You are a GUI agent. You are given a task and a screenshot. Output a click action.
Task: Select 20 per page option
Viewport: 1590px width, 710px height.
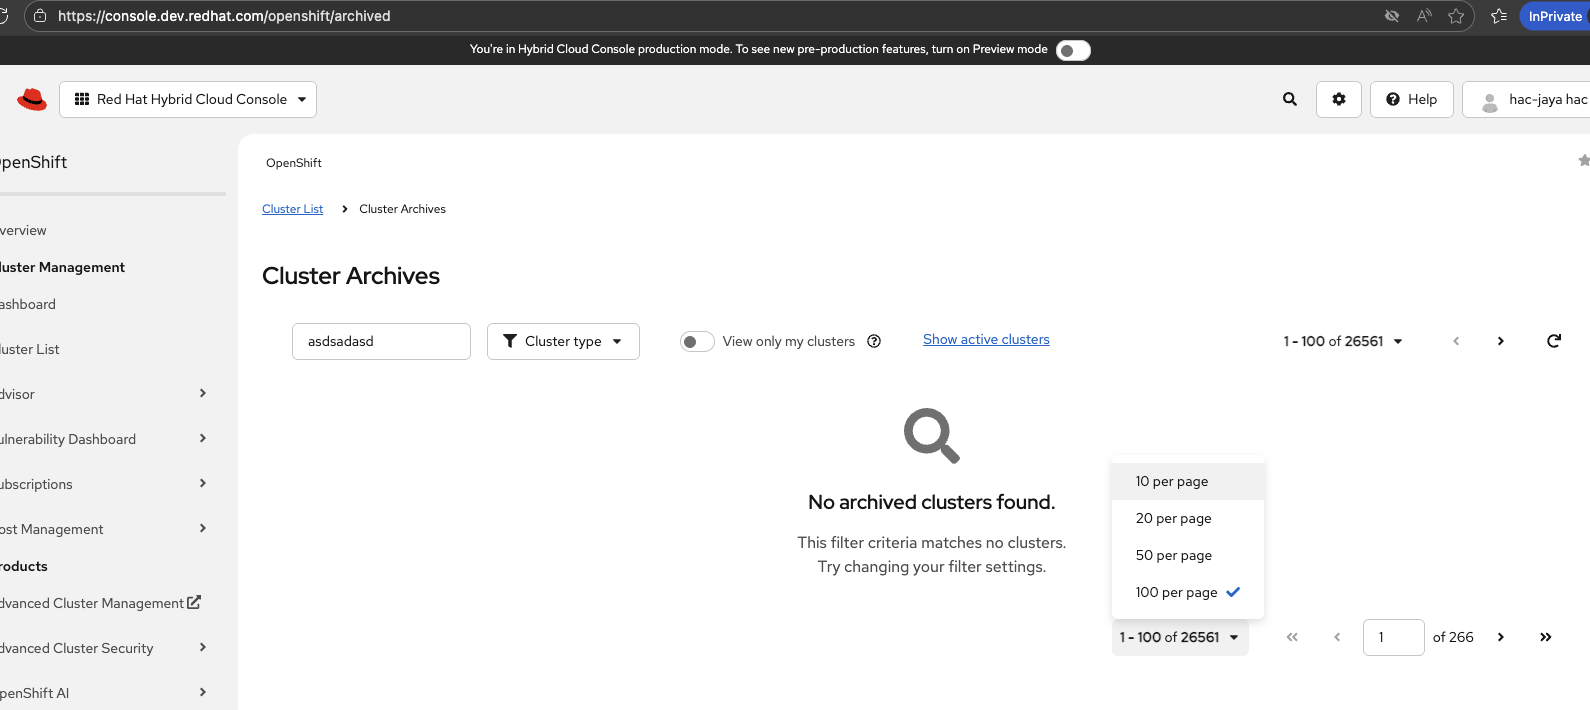1174,518
